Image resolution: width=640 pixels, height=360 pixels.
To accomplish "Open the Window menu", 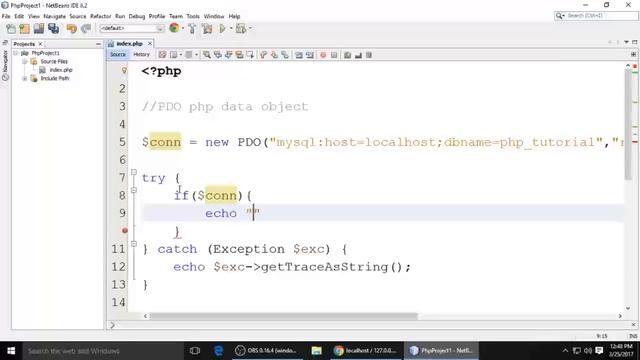I will click(214, 16).
